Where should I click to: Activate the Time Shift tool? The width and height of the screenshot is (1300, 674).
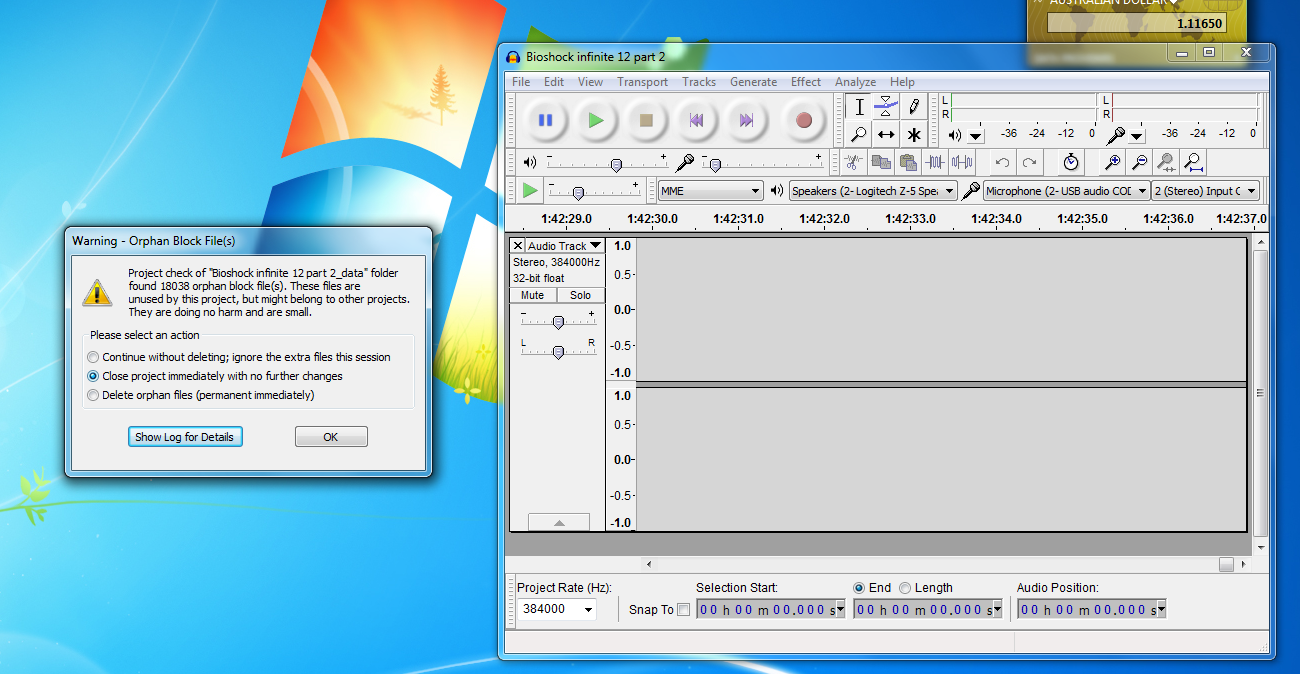[x=885, y=134]
